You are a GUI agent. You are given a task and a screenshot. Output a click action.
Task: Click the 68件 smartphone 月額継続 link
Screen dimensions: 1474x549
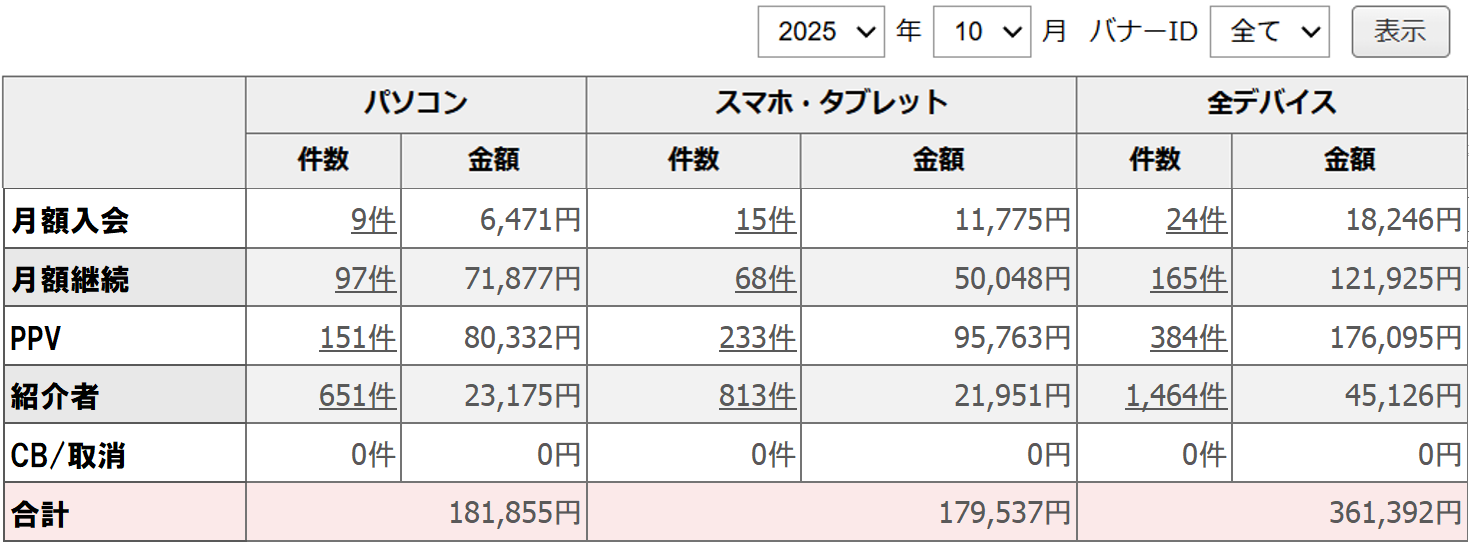point(765,279)
